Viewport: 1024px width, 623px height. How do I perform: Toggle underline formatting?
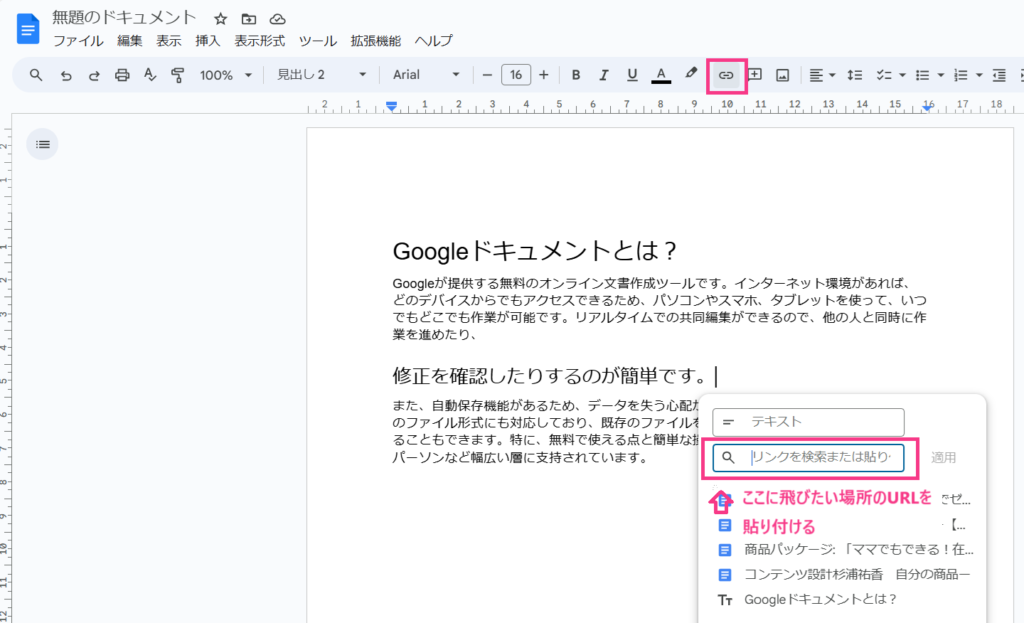[x=632, y=75]
